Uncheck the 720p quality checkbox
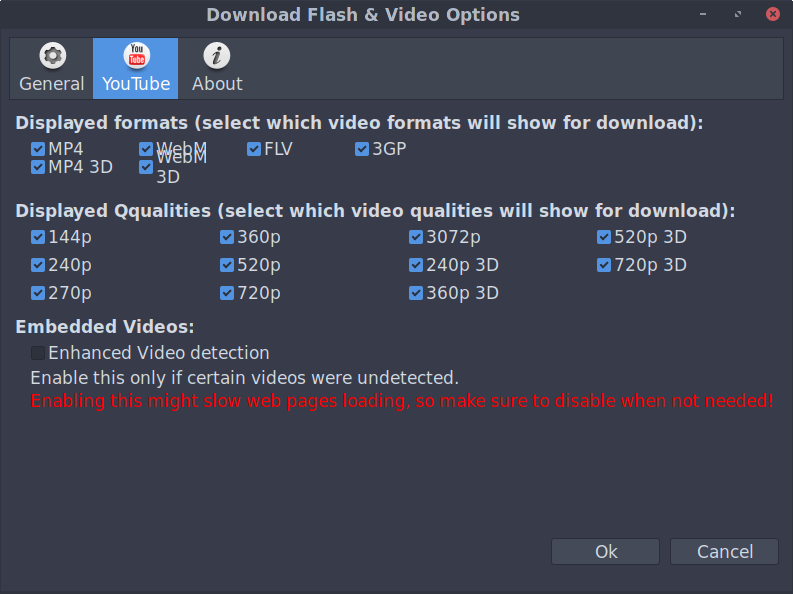Image resolution: width=793 pixels, height=594 pixels. tap(227, 293)
